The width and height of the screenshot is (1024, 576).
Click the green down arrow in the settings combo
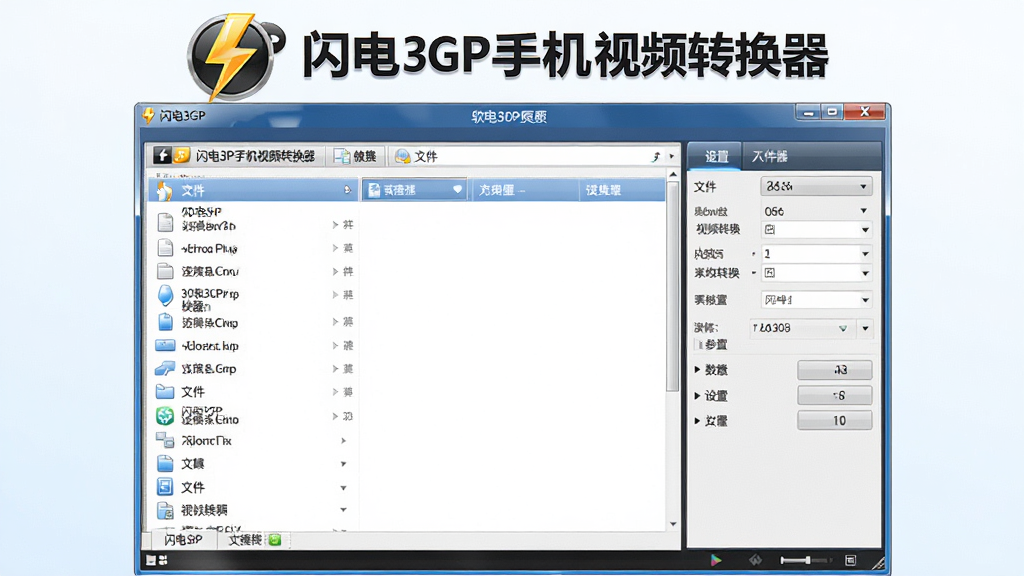click(843, 328)
